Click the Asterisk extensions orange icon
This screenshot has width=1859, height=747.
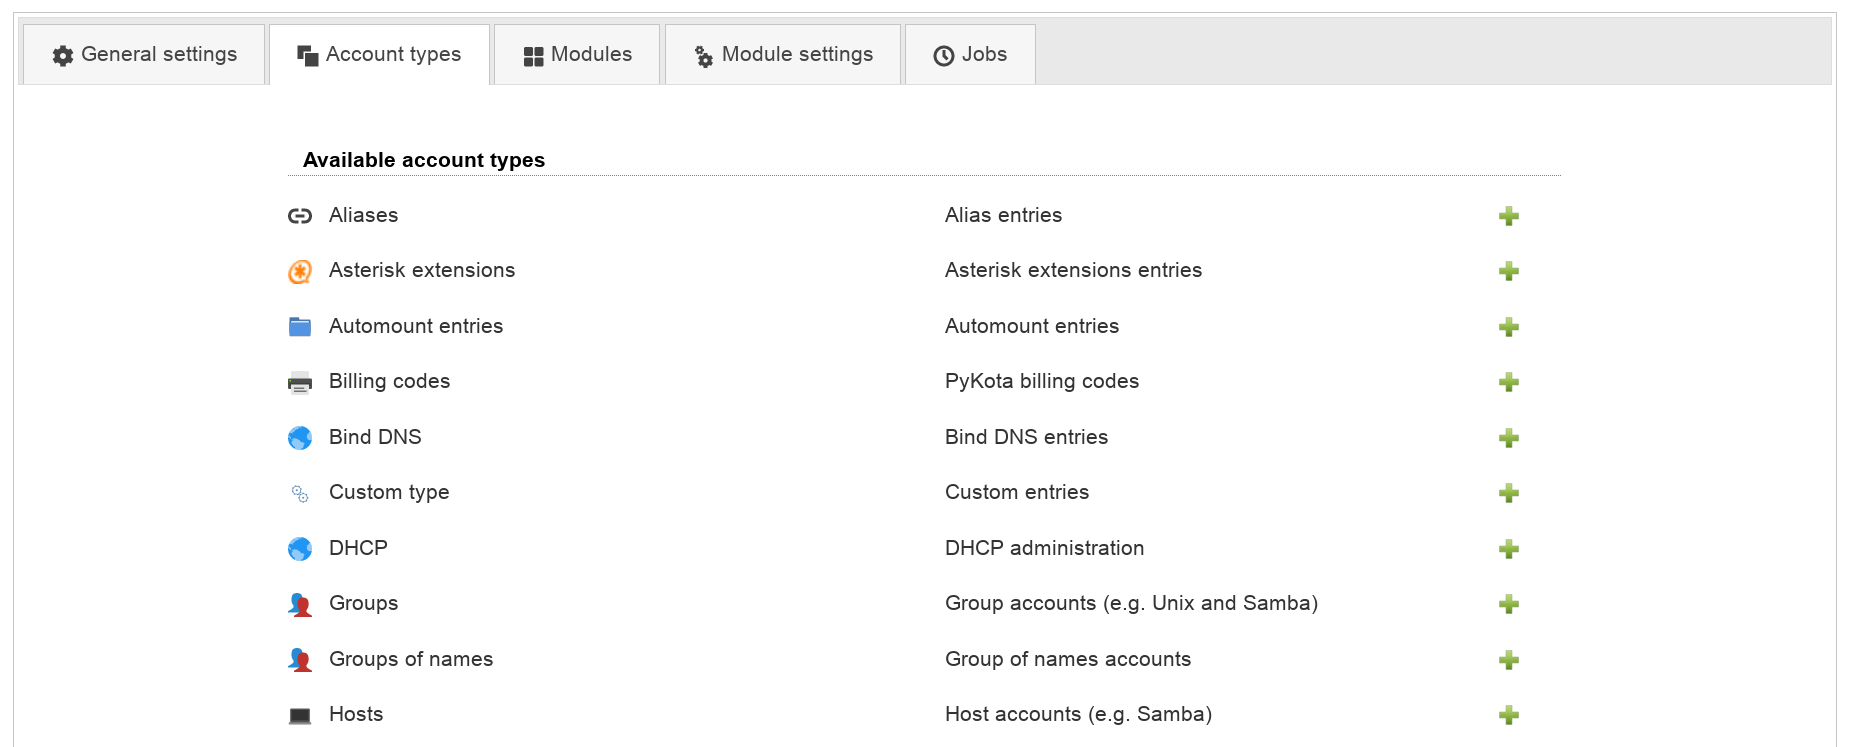[x=300, y=271]
